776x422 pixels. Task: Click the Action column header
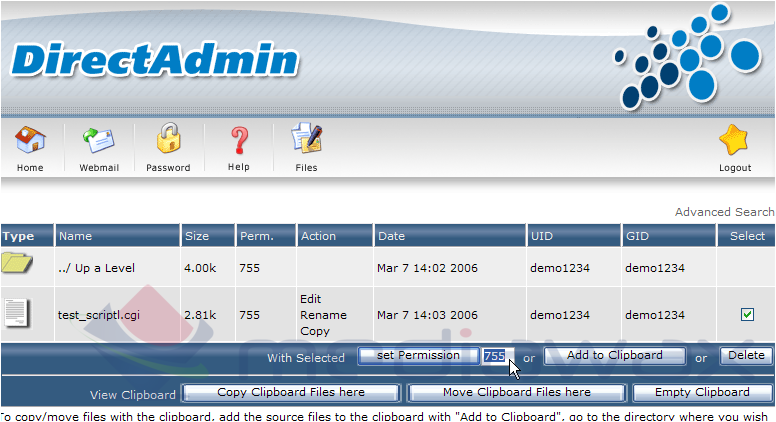(x=318, y=236)
